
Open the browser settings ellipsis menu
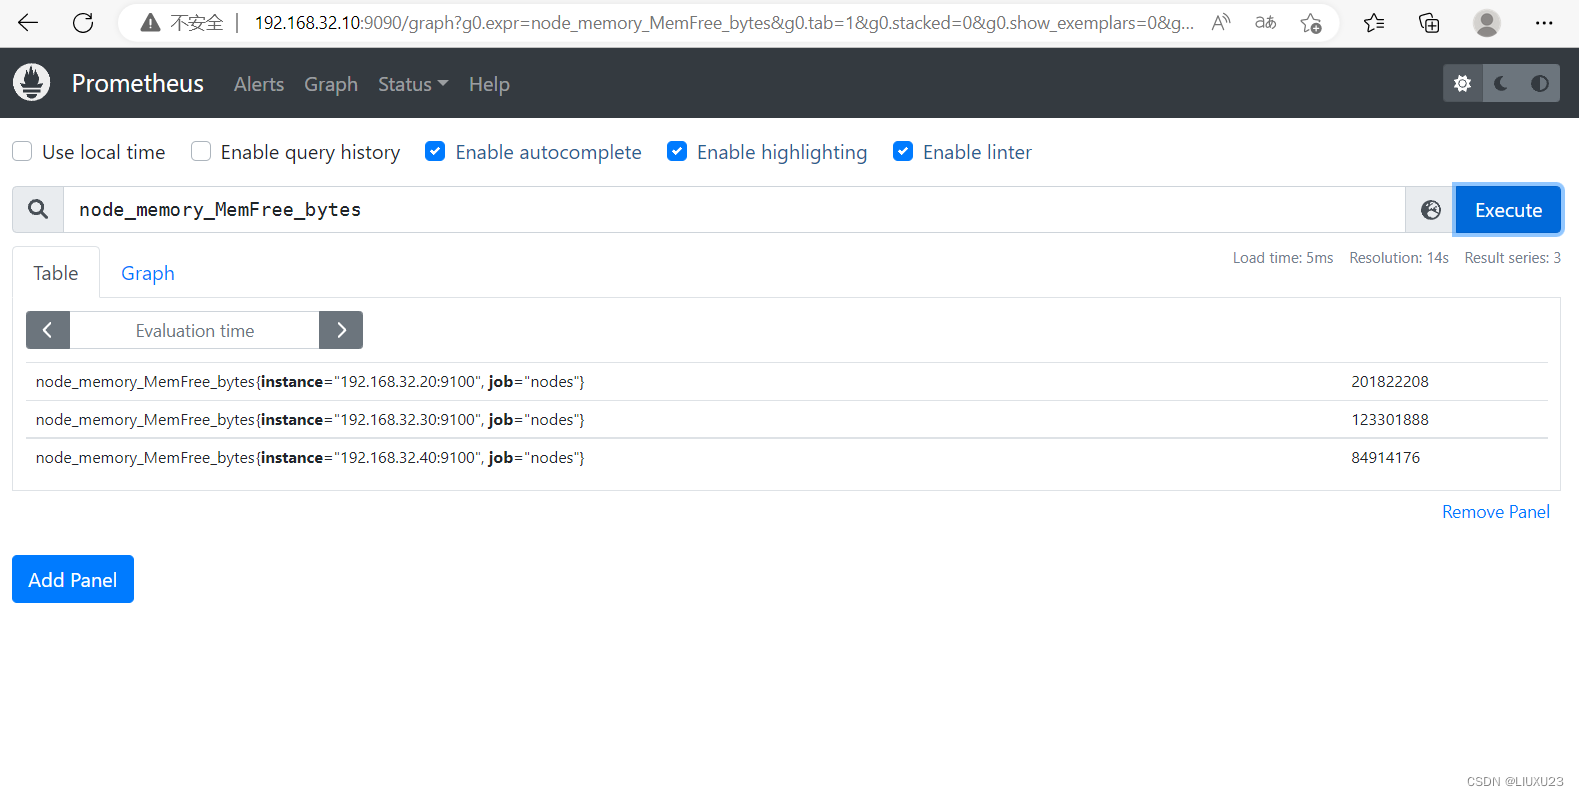1544,22
